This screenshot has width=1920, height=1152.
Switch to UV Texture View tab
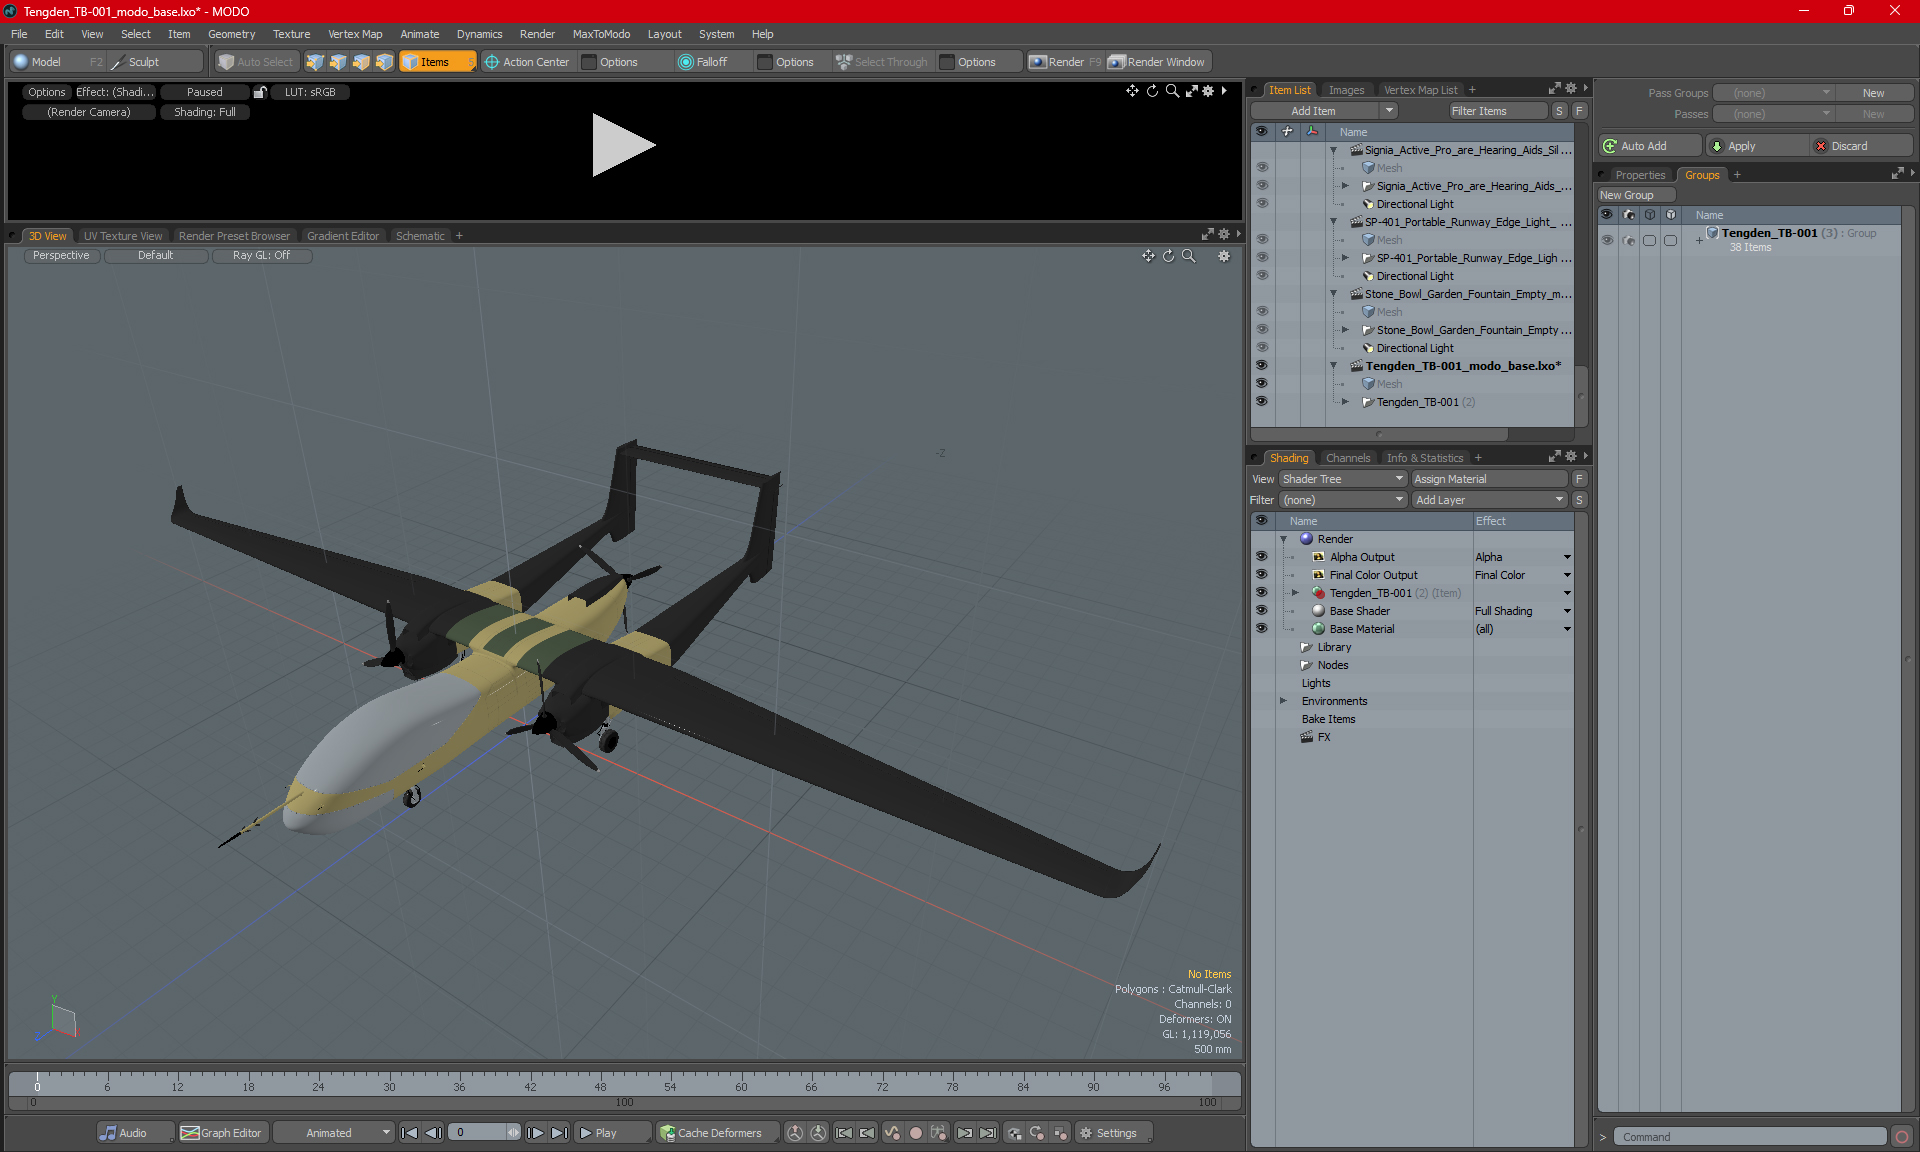(x=123, y=236)
